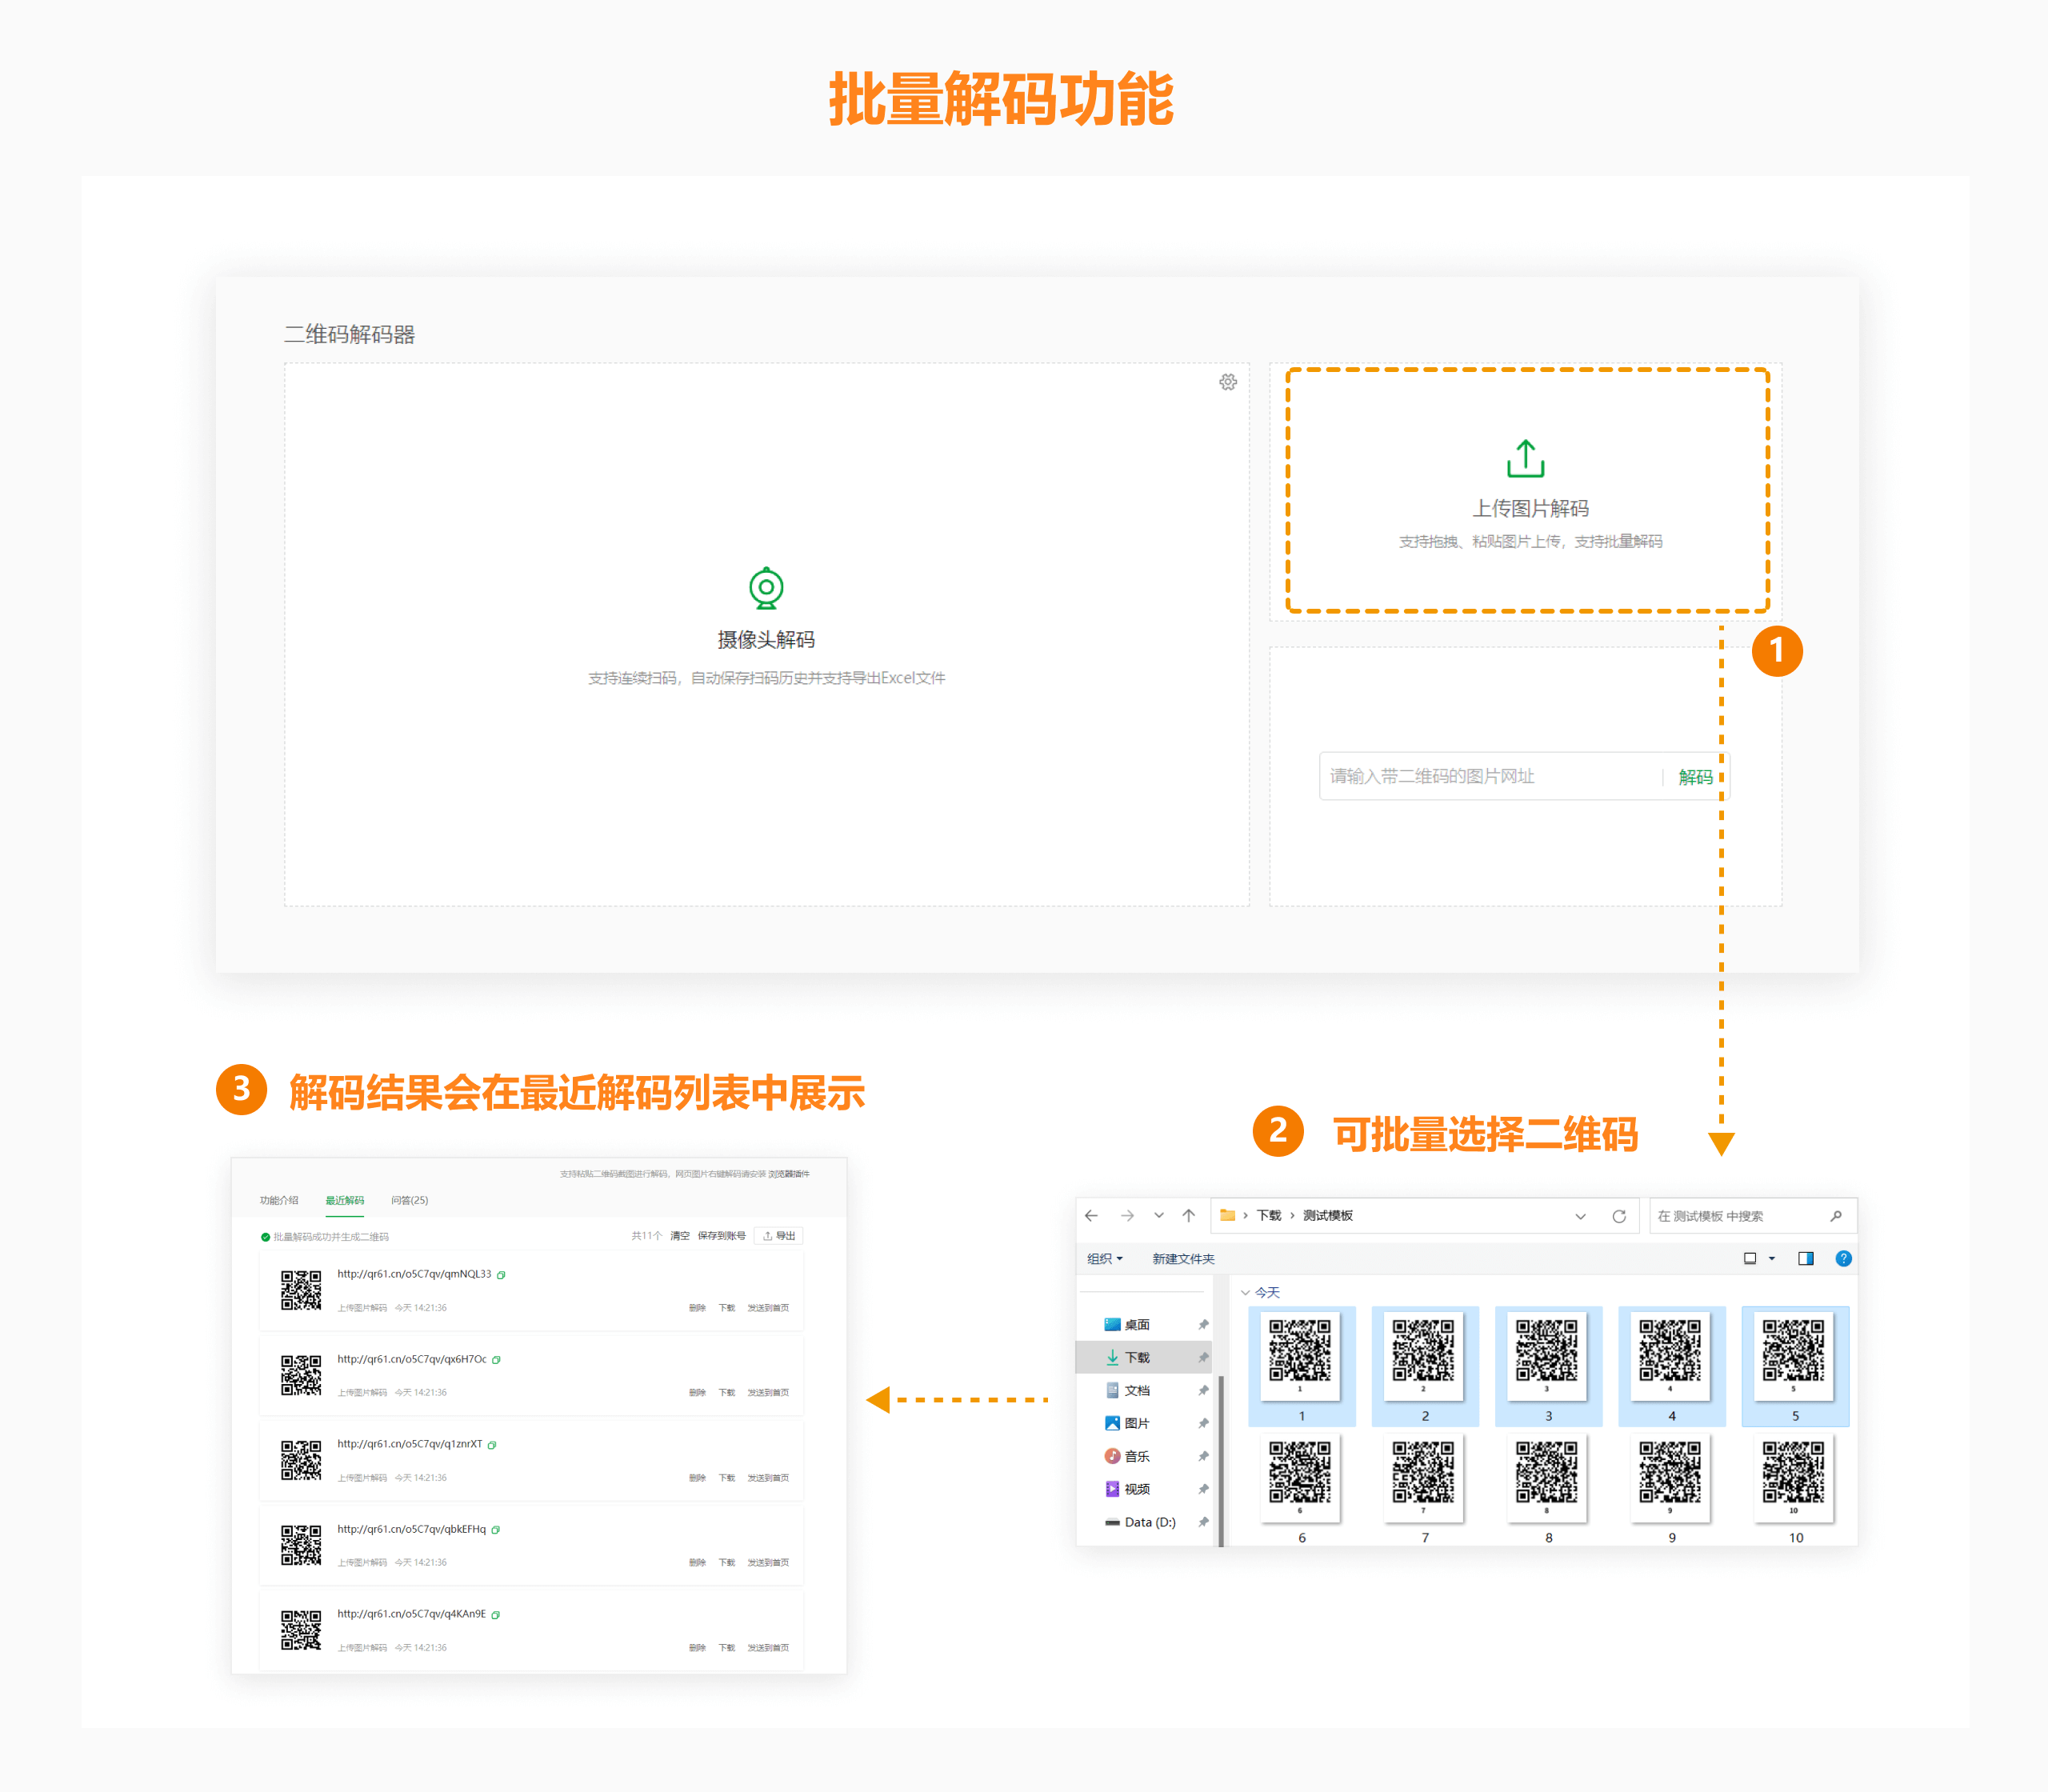The width and height of the screenshot is (2048, 1792).
Task: Click the search magnifier icon
Action: coord(1836,1216)
